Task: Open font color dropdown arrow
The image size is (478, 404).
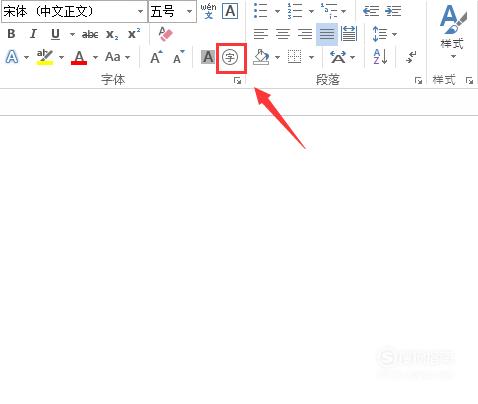Action: [95, 57]
